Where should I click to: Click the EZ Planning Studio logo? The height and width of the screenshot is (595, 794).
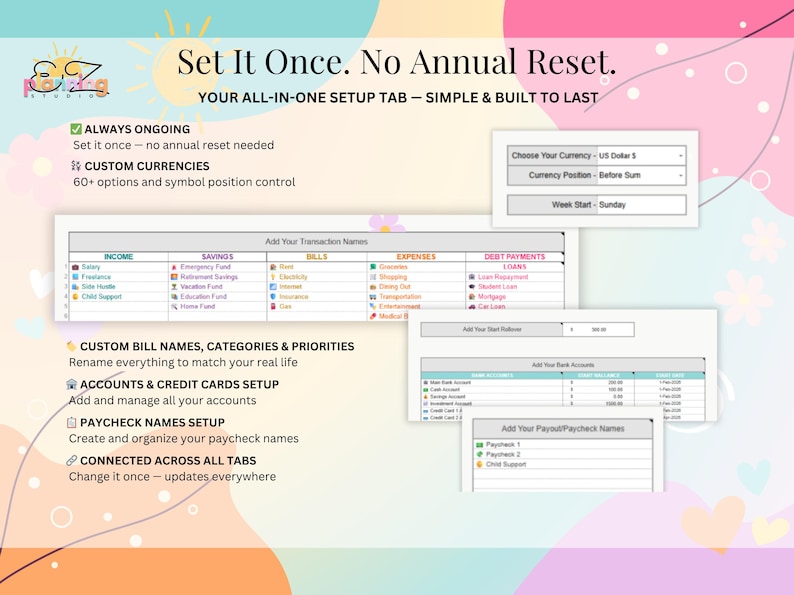pos(66,73)
